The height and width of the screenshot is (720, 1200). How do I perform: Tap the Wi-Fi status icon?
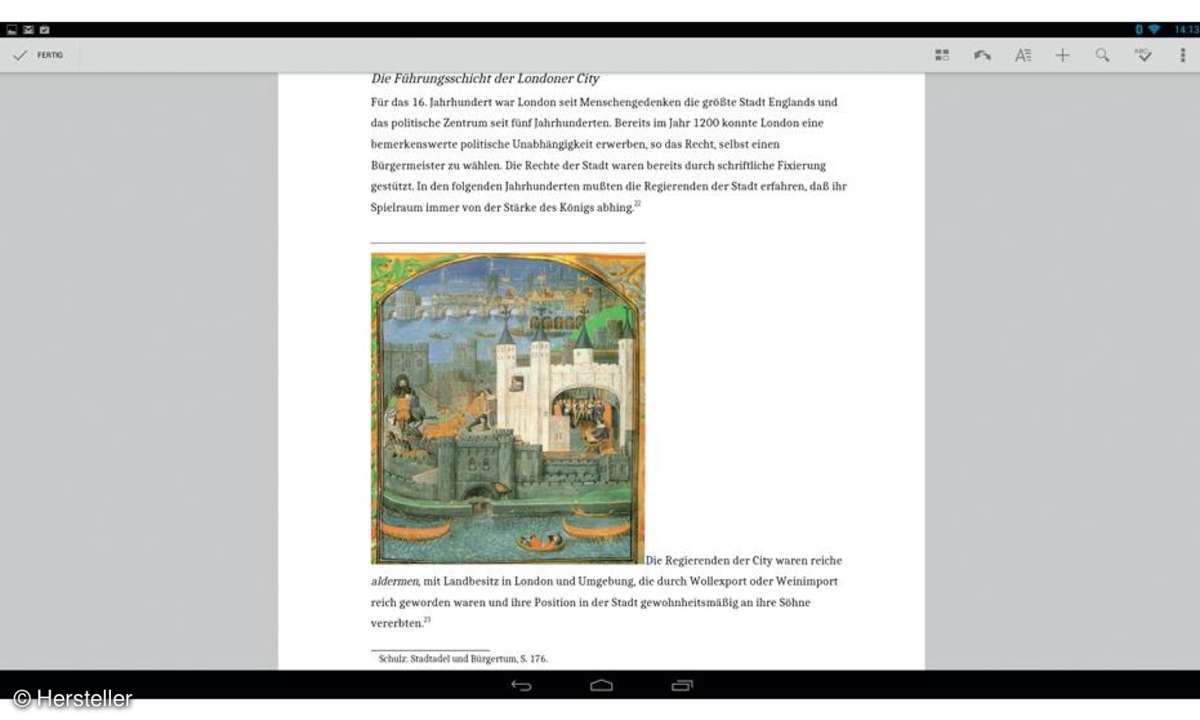(1156, 30)
